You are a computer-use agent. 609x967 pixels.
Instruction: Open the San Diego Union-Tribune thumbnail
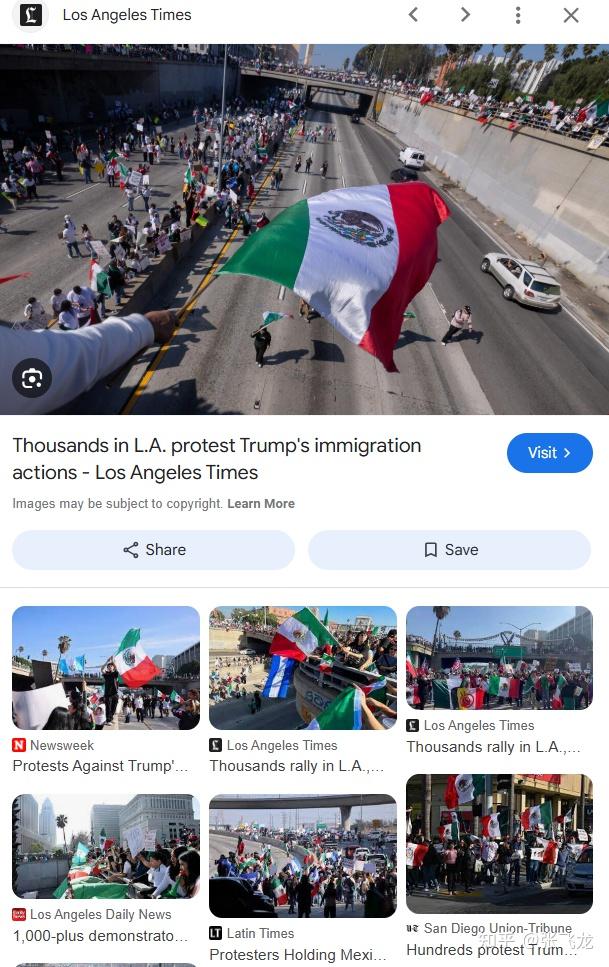click(500, 844)
